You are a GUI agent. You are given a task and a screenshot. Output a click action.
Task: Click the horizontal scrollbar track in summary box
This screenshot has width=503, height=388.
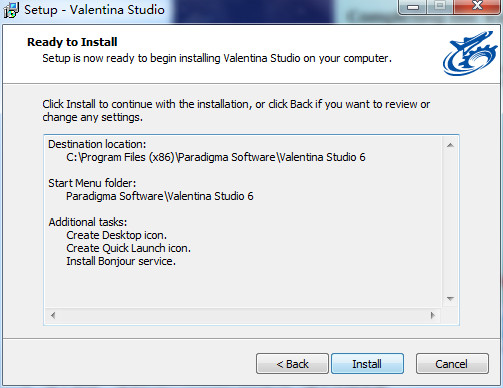(x=243, y=315)
